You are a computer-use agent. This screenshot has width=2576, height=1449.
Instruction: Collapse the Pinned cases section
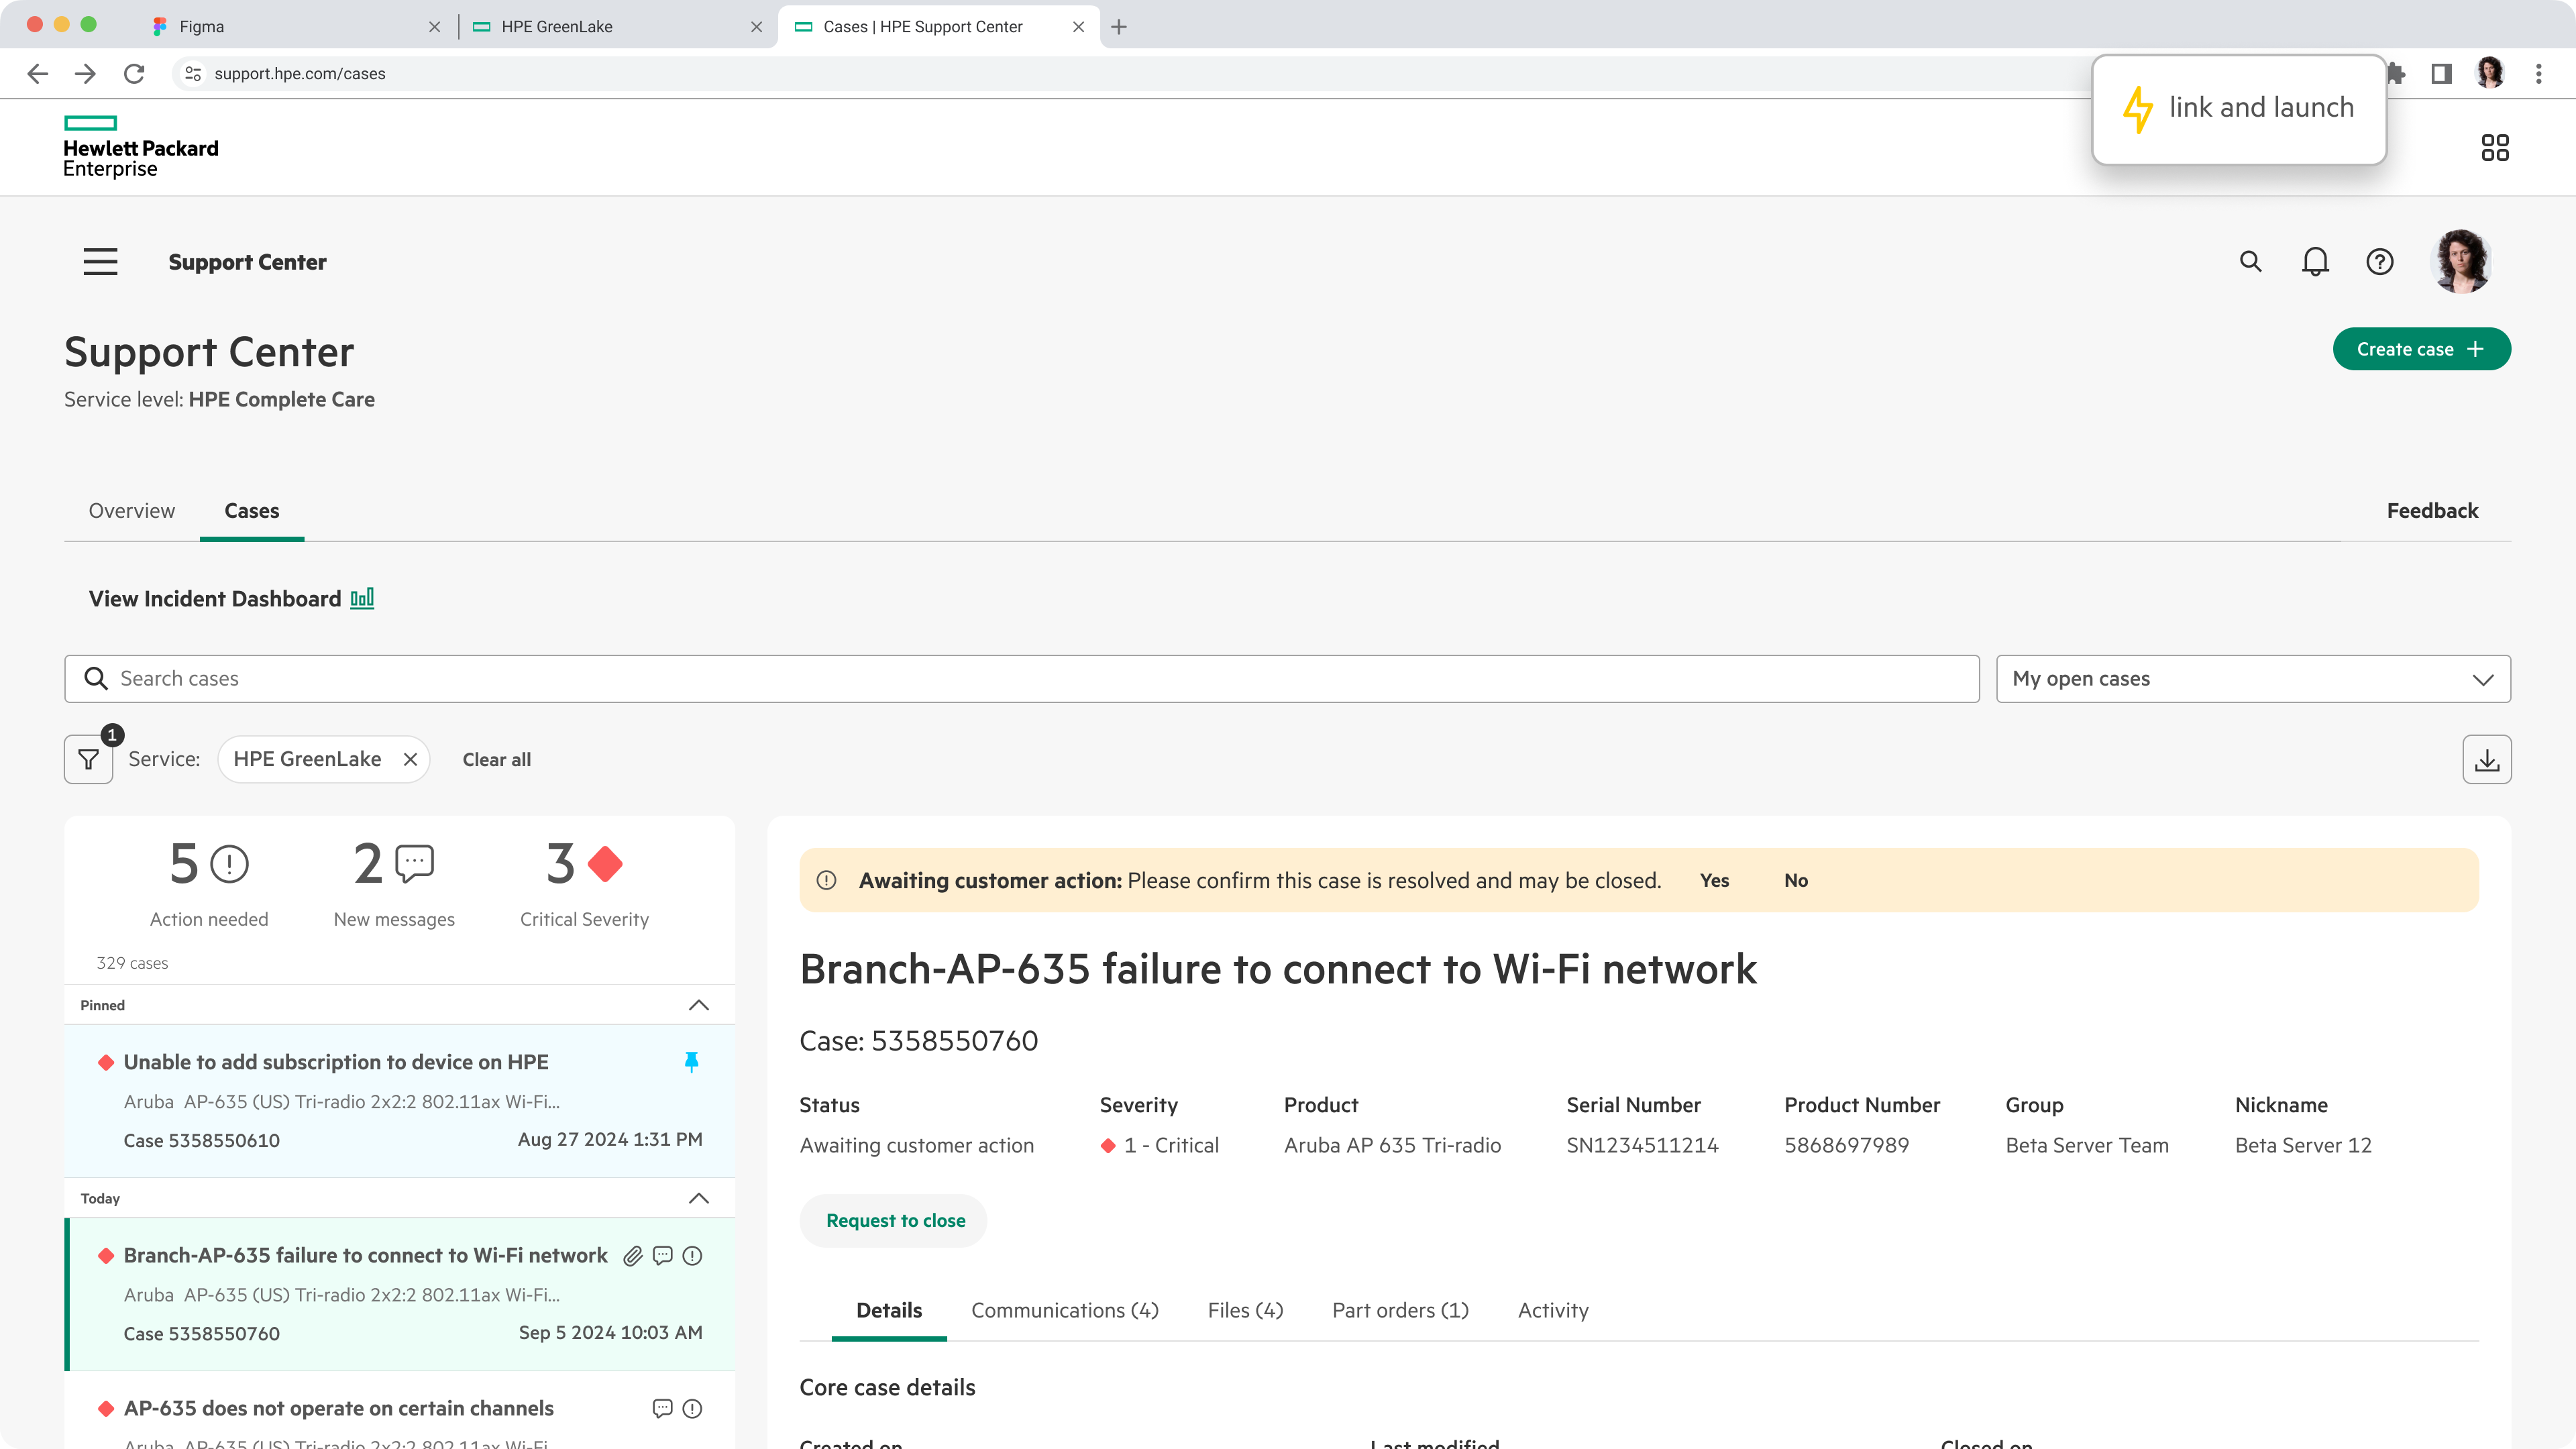(699, 1005)
